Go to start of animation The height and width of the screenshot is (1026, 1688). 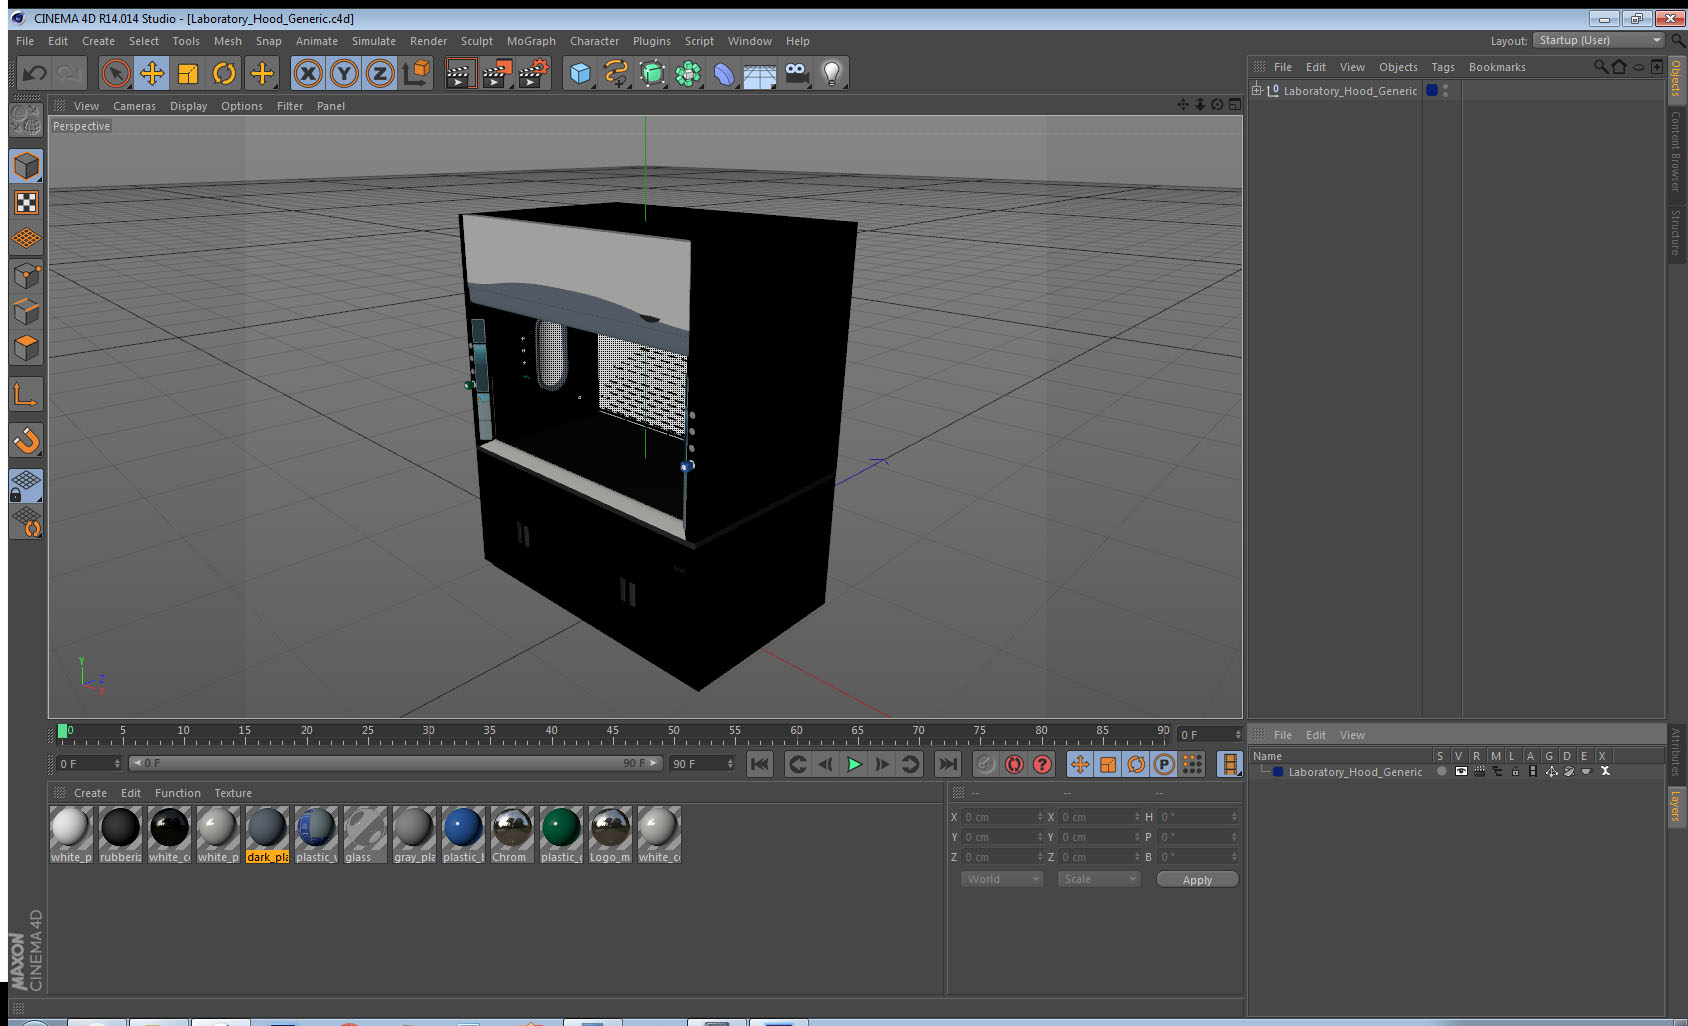click(760, 764)
